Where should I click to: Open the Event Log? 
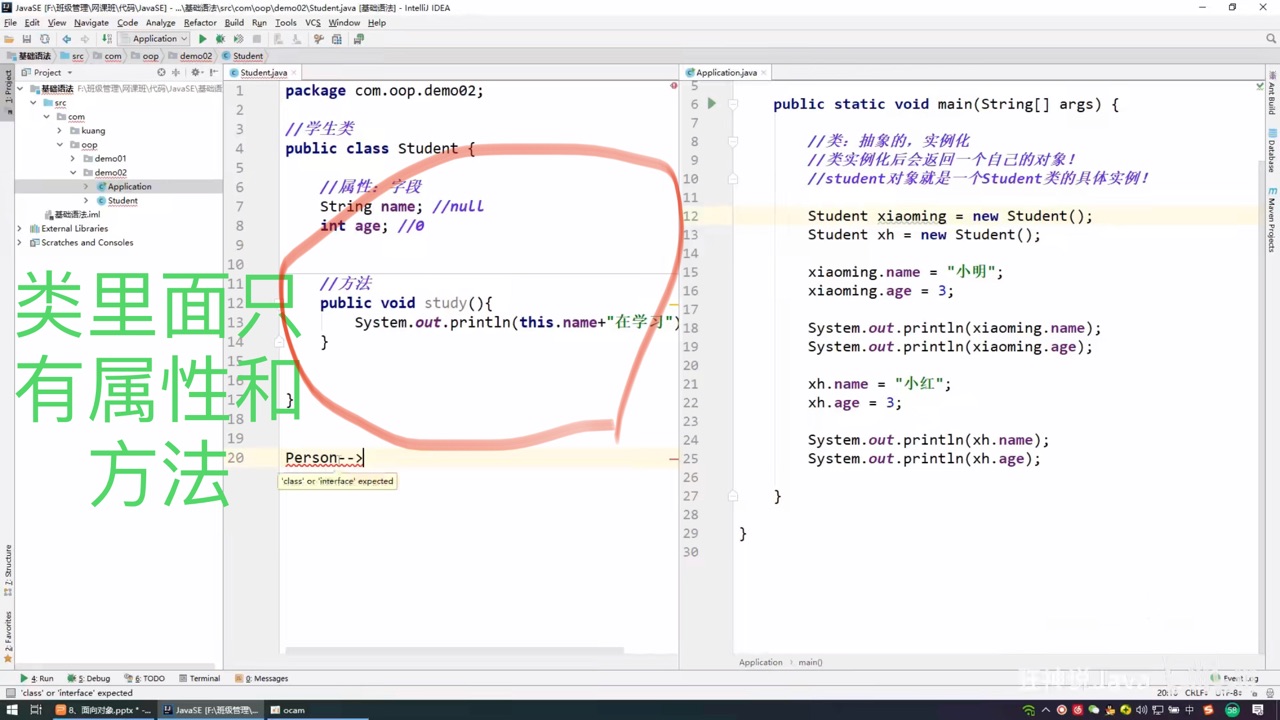coord(1235,678)
